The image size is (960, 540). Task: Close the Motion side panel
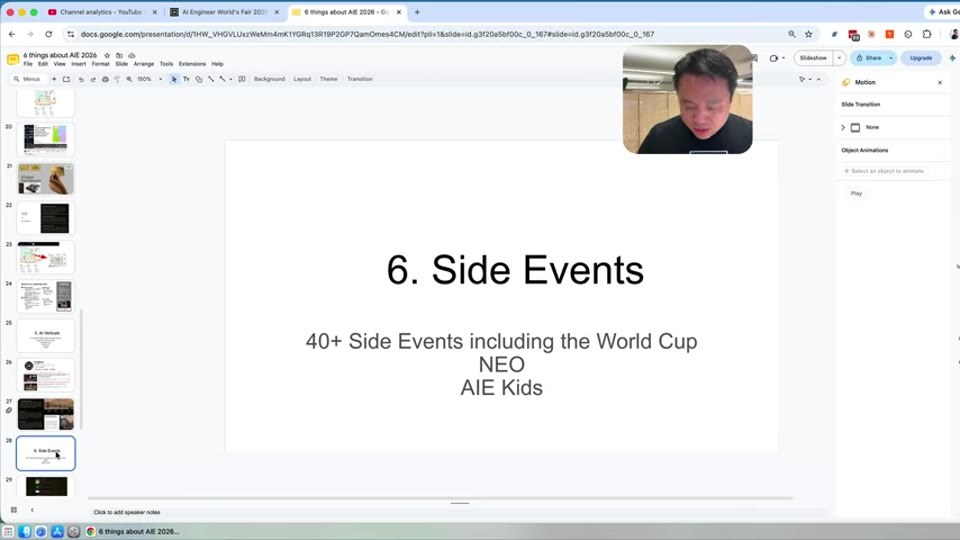click(x=940, y=82)
